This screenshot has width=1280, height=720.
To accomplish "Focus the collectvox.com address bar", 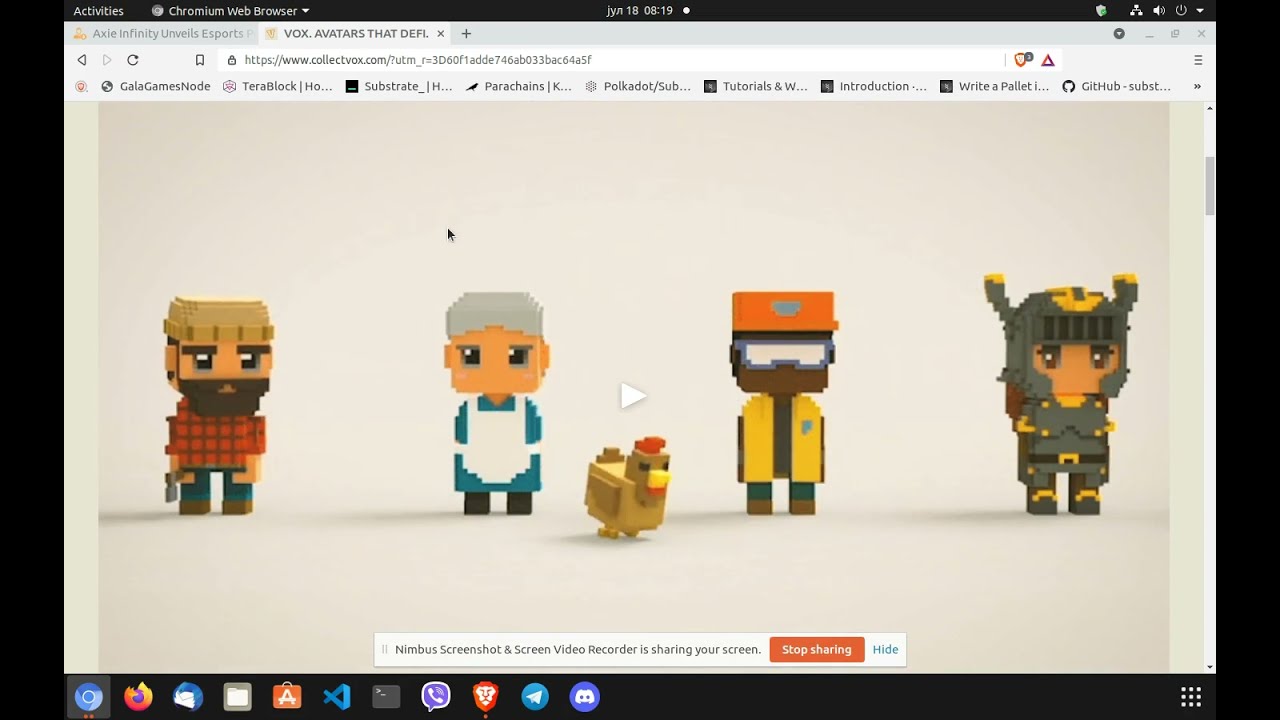I will [610, 60].
